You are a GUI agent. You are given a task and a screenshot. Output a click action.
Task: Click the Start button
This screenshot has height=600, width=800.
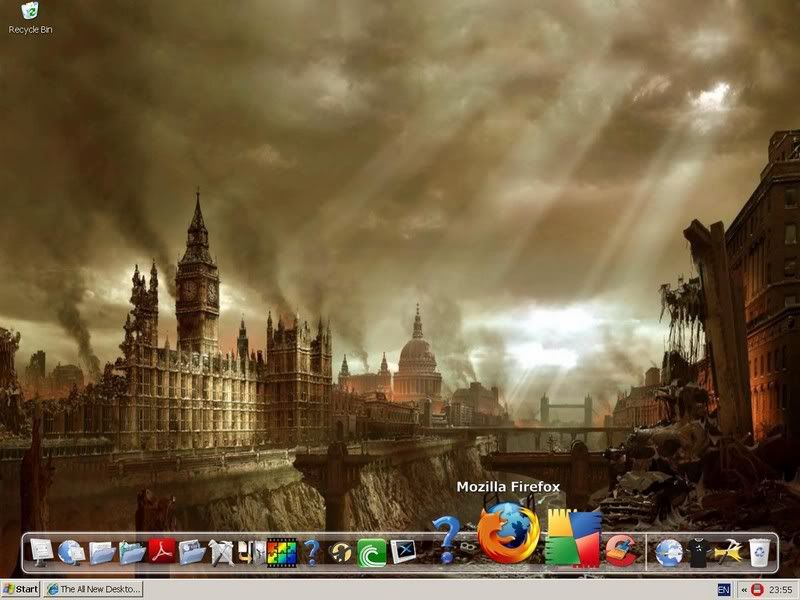tap(20, 589)
